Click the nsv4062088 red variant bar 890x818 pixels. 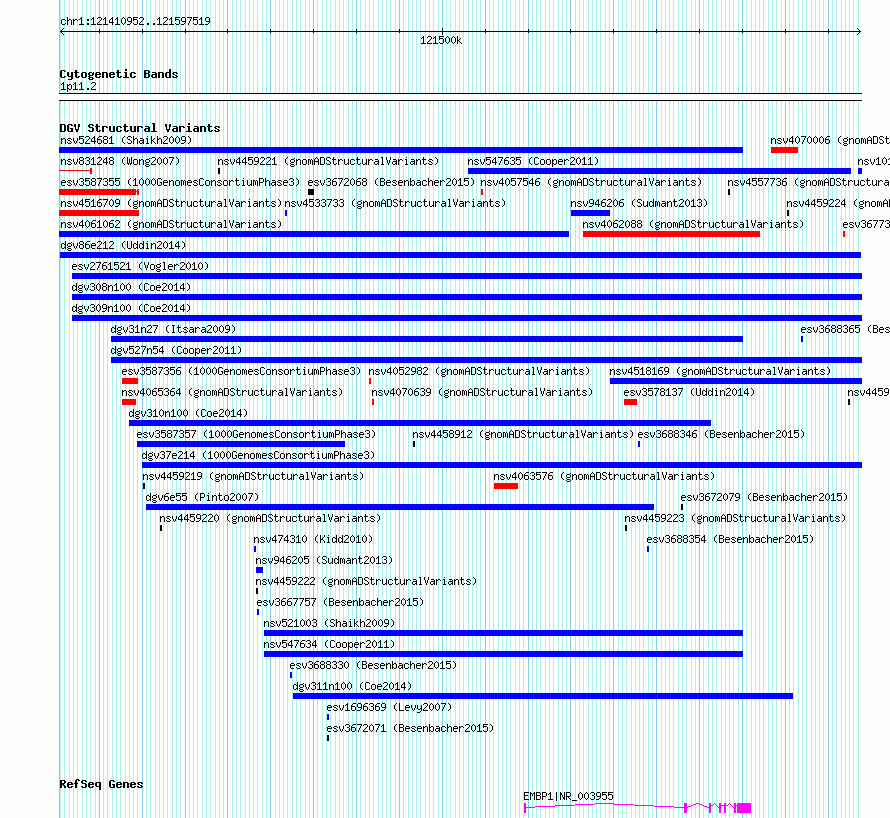tap(671, 234)
